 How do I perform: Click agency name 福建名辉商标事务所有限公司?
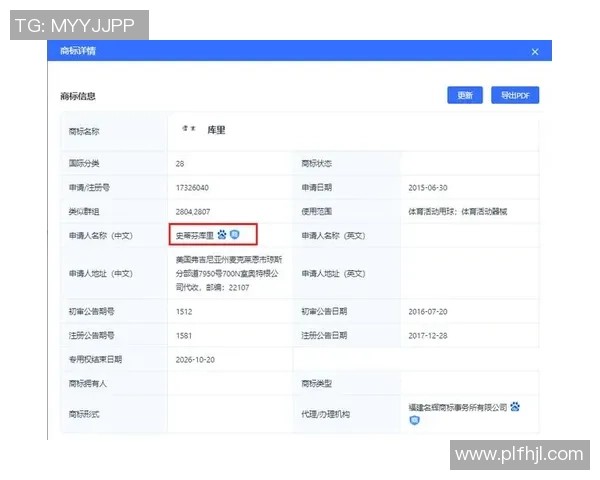[x=458, y=407]
